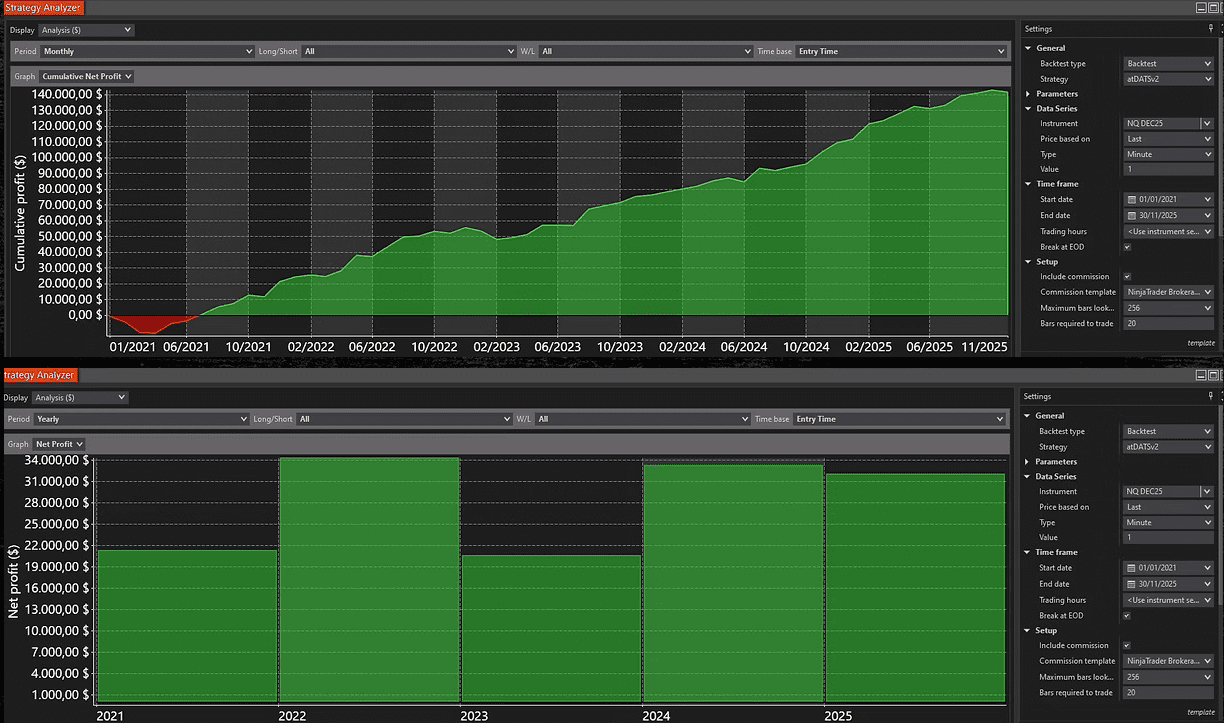Click the Instrument selector arrow beside the monthly chart
The height and width of the screenshot is (723, 1224).
pyautogui.click(x=1208, y=124)
